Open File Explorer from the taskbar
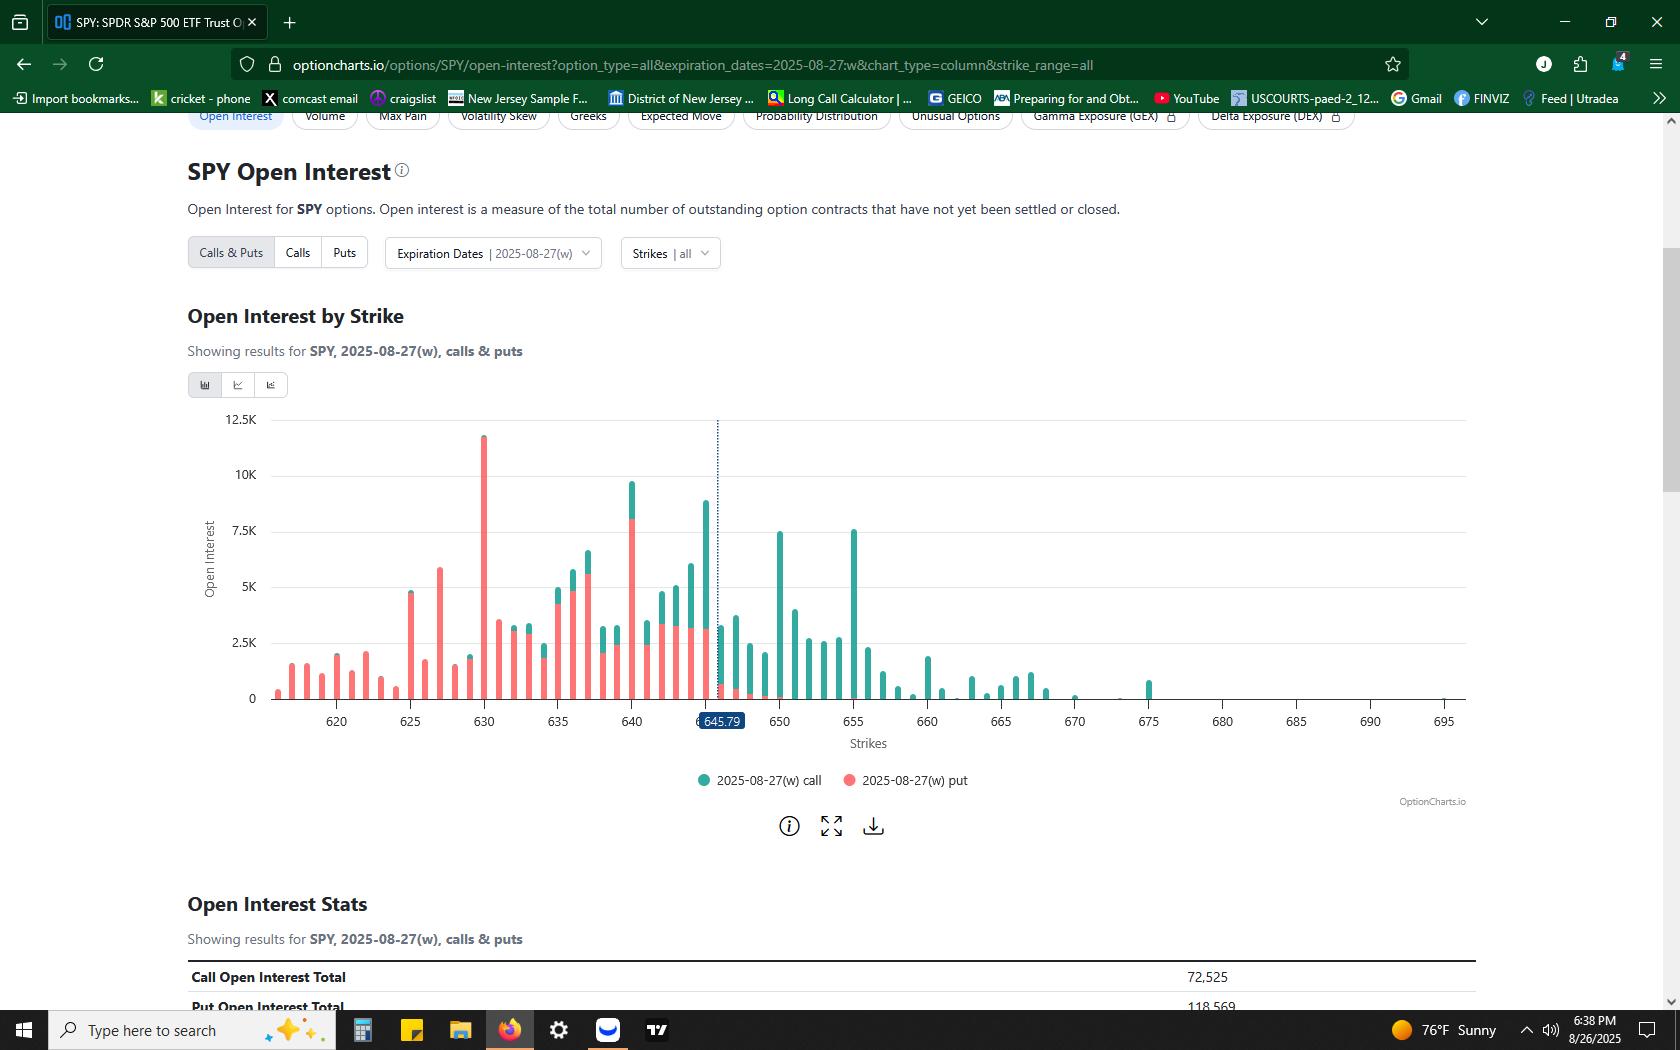This screenshot has height=1050, width=1680. coord(460,1030)
